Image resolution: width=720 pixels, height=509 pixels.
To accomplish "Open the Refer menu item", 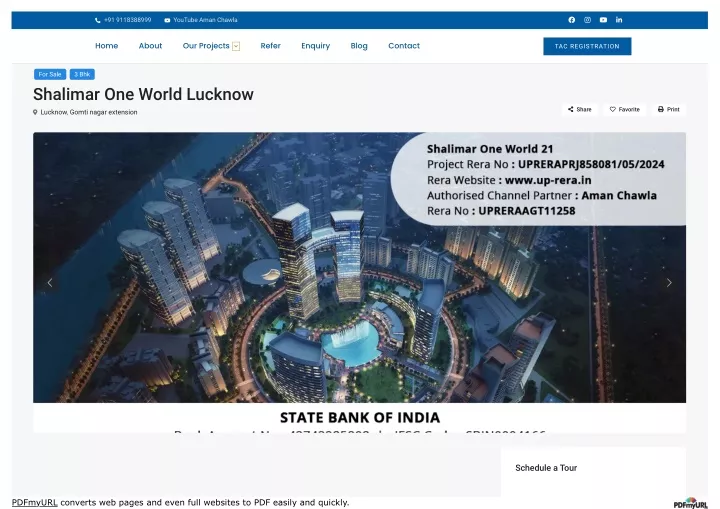I will click(270, 46).
